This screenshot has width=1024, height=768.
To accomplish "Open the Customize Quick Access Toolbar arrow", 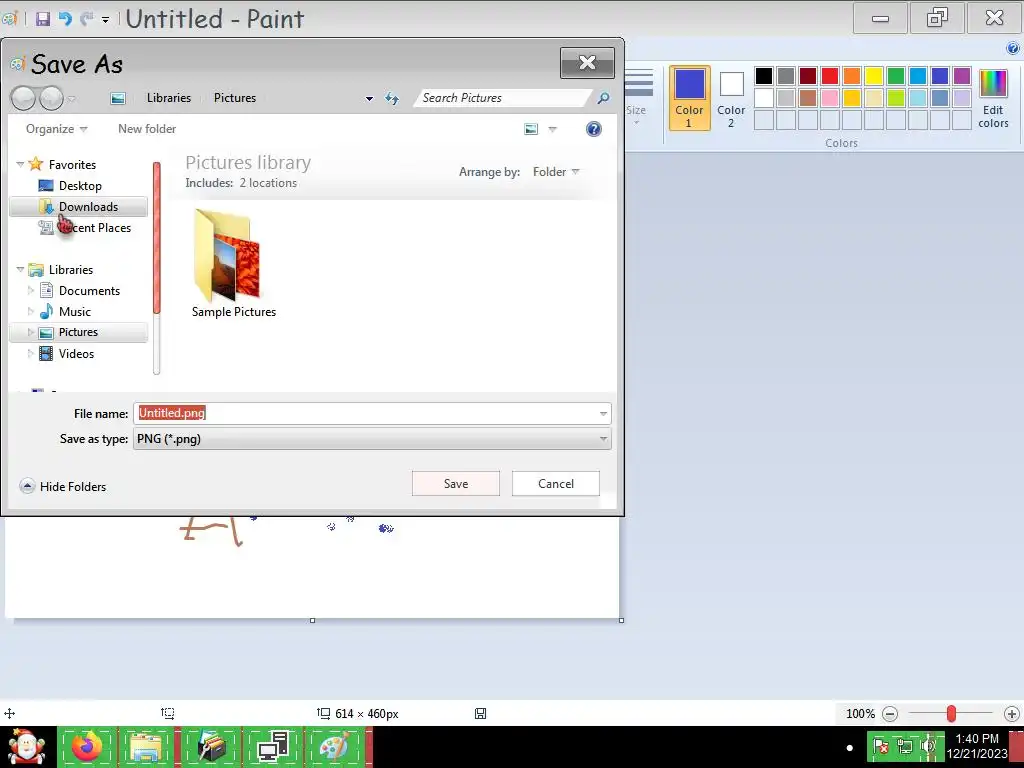I will point(105,20).
